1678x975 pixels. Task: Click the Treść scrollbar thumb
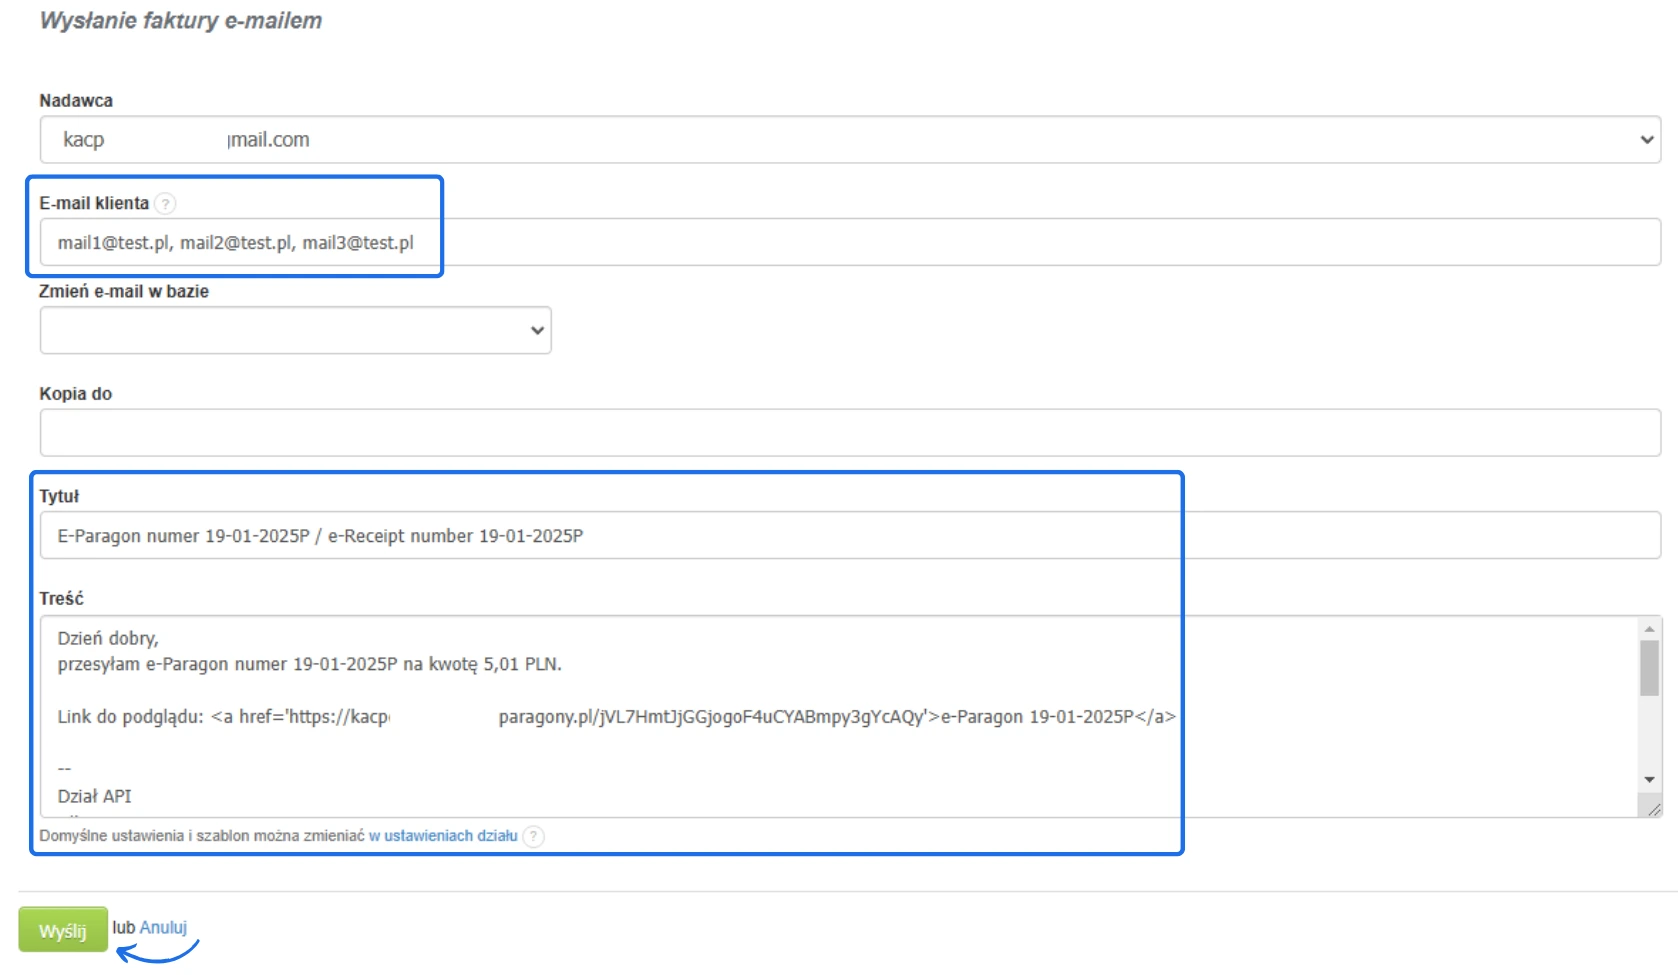pos(1649,667)
